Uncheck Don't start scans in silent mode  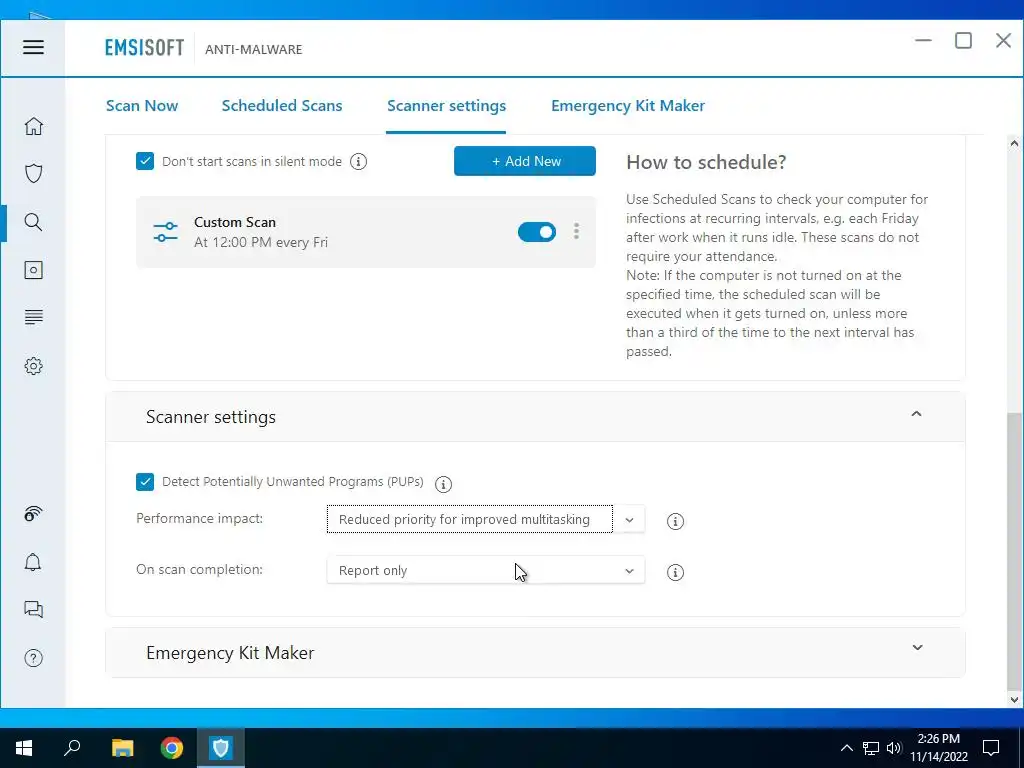(x=145, y=161)
